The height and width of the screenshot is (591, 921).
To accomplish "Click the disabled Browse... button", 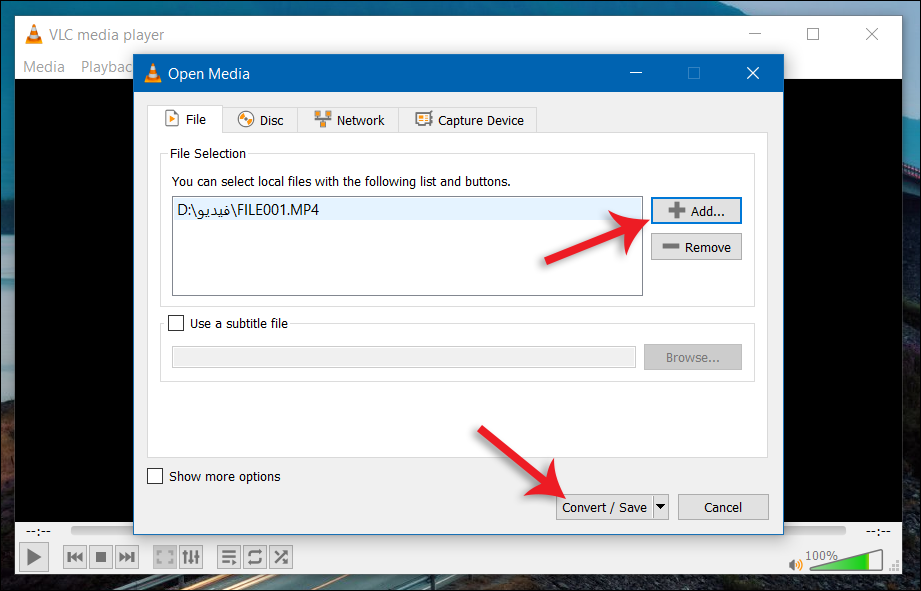I will [x=693, y=357].
